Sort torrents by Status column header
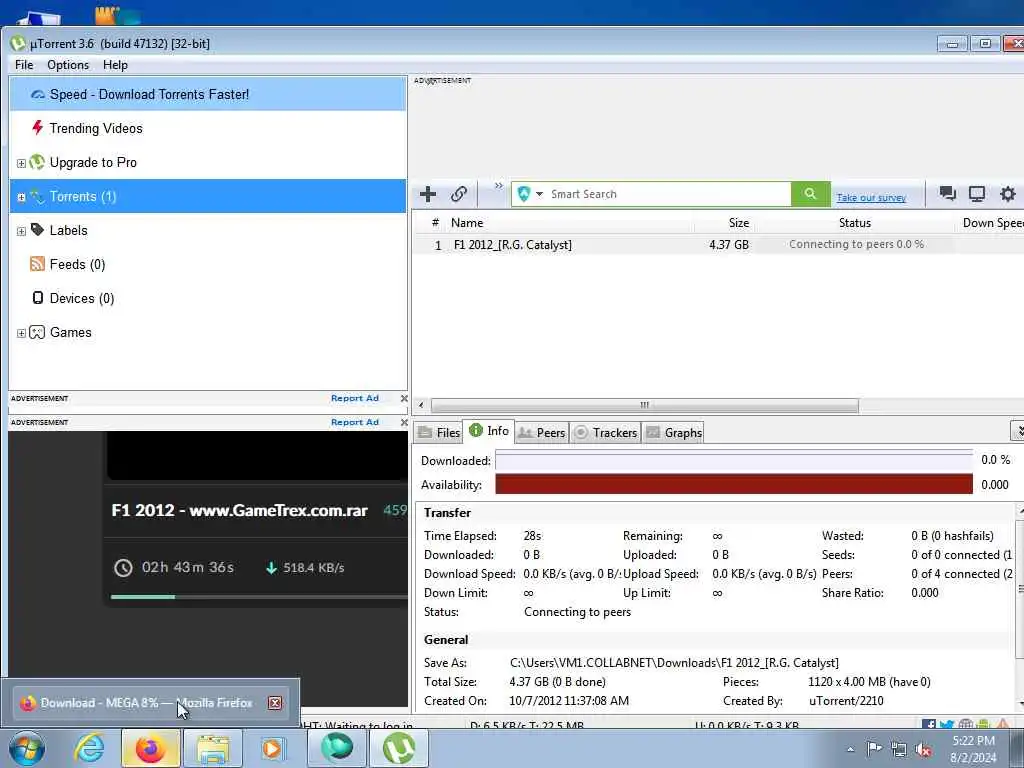 point(855,223)
